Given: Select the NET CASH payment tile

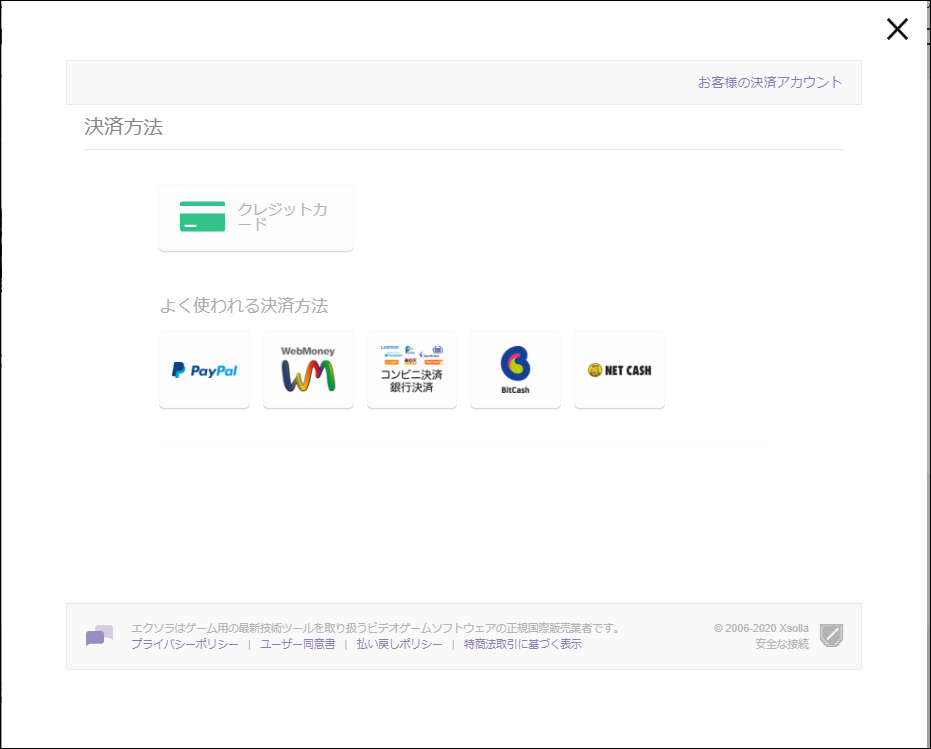Looking at the screenshot, I should tap(619, 369).
